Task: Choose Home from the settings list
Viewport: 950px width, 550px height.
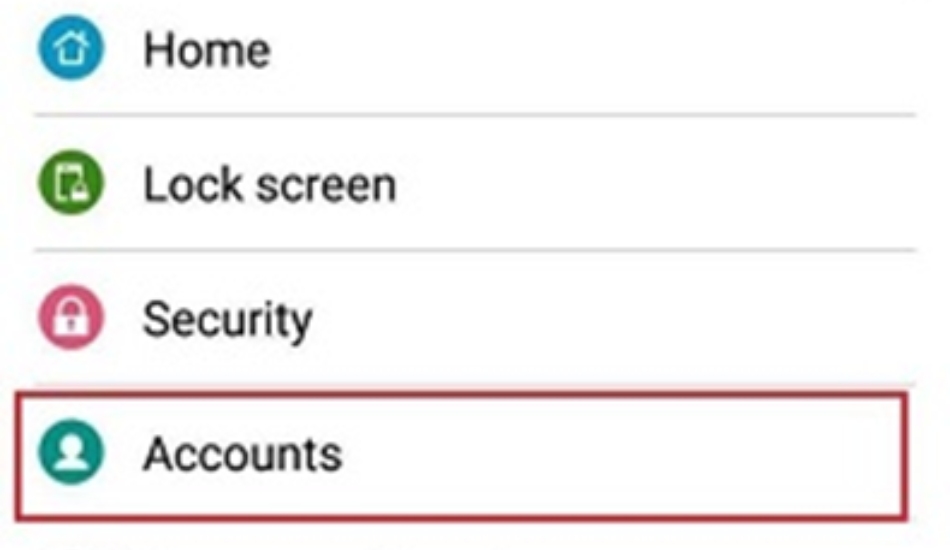Action: pyautogui.click(x=475, y=56)
